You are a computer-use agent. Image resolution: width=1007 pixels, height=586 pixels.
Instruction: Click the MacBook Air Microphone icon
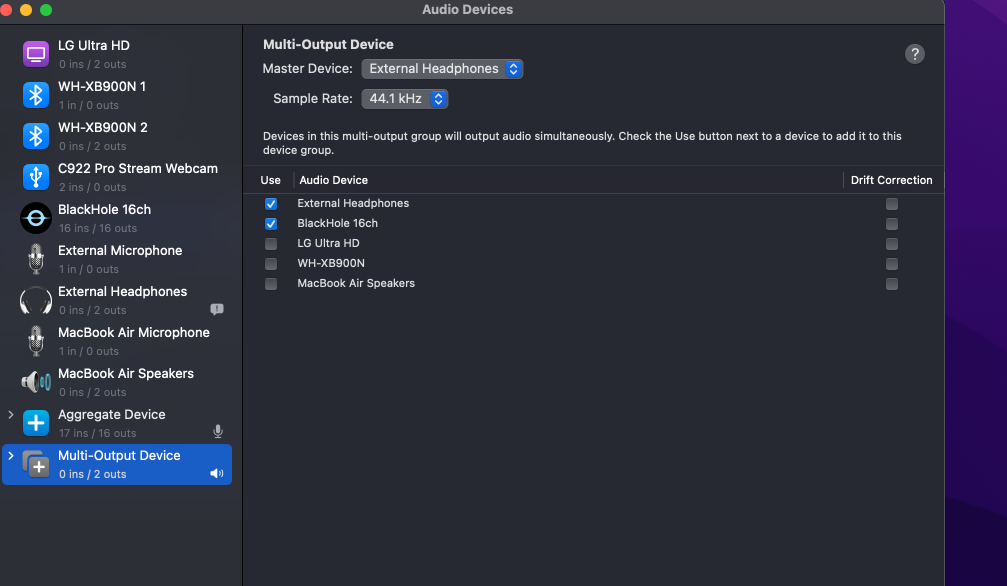pyautogui.click(x=36, y=341)
